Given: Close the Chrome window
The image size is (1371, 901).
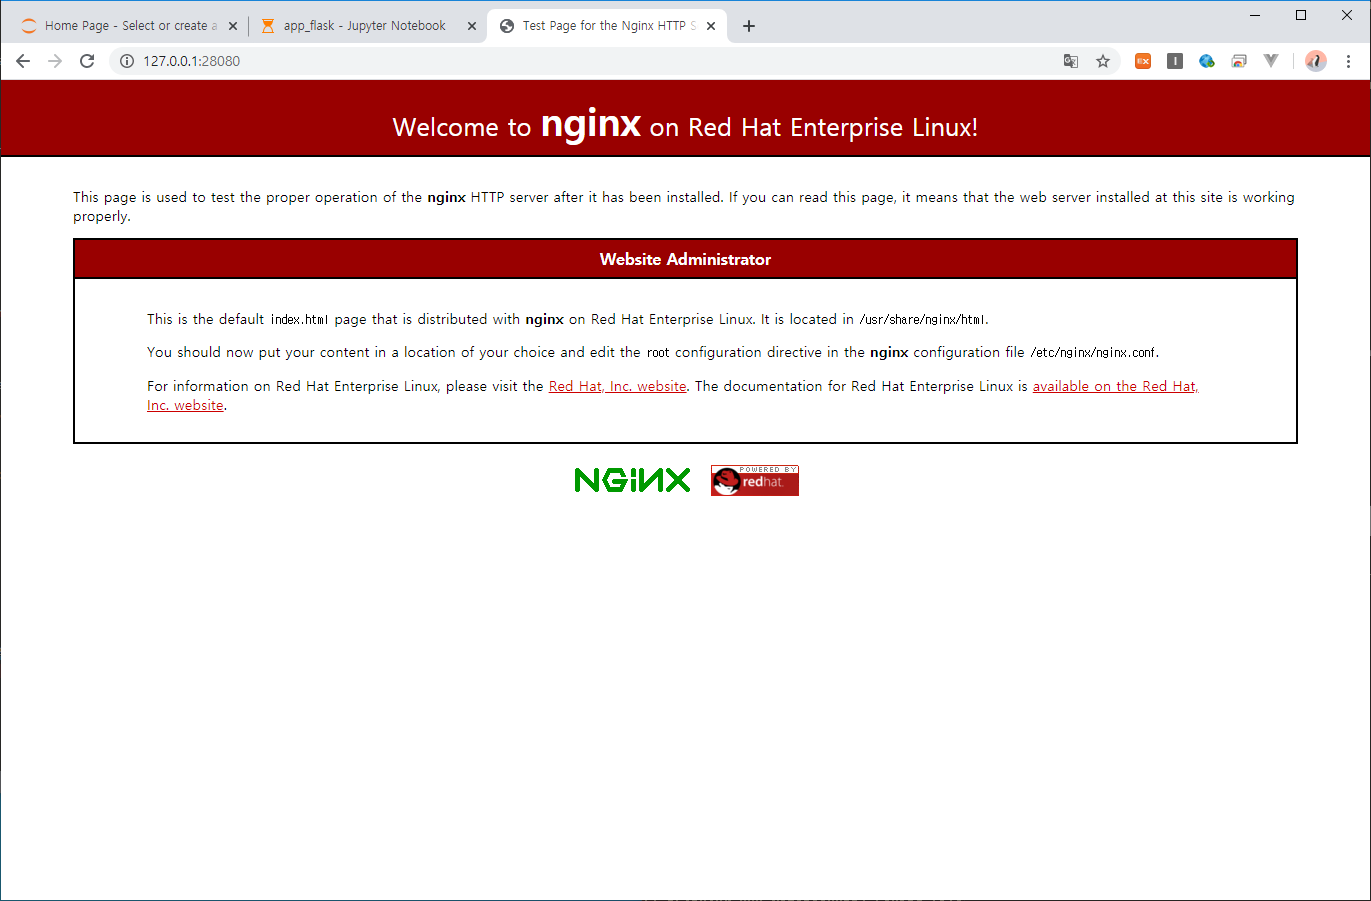Looking at the screenshot, I should [x=1347, y=15].
